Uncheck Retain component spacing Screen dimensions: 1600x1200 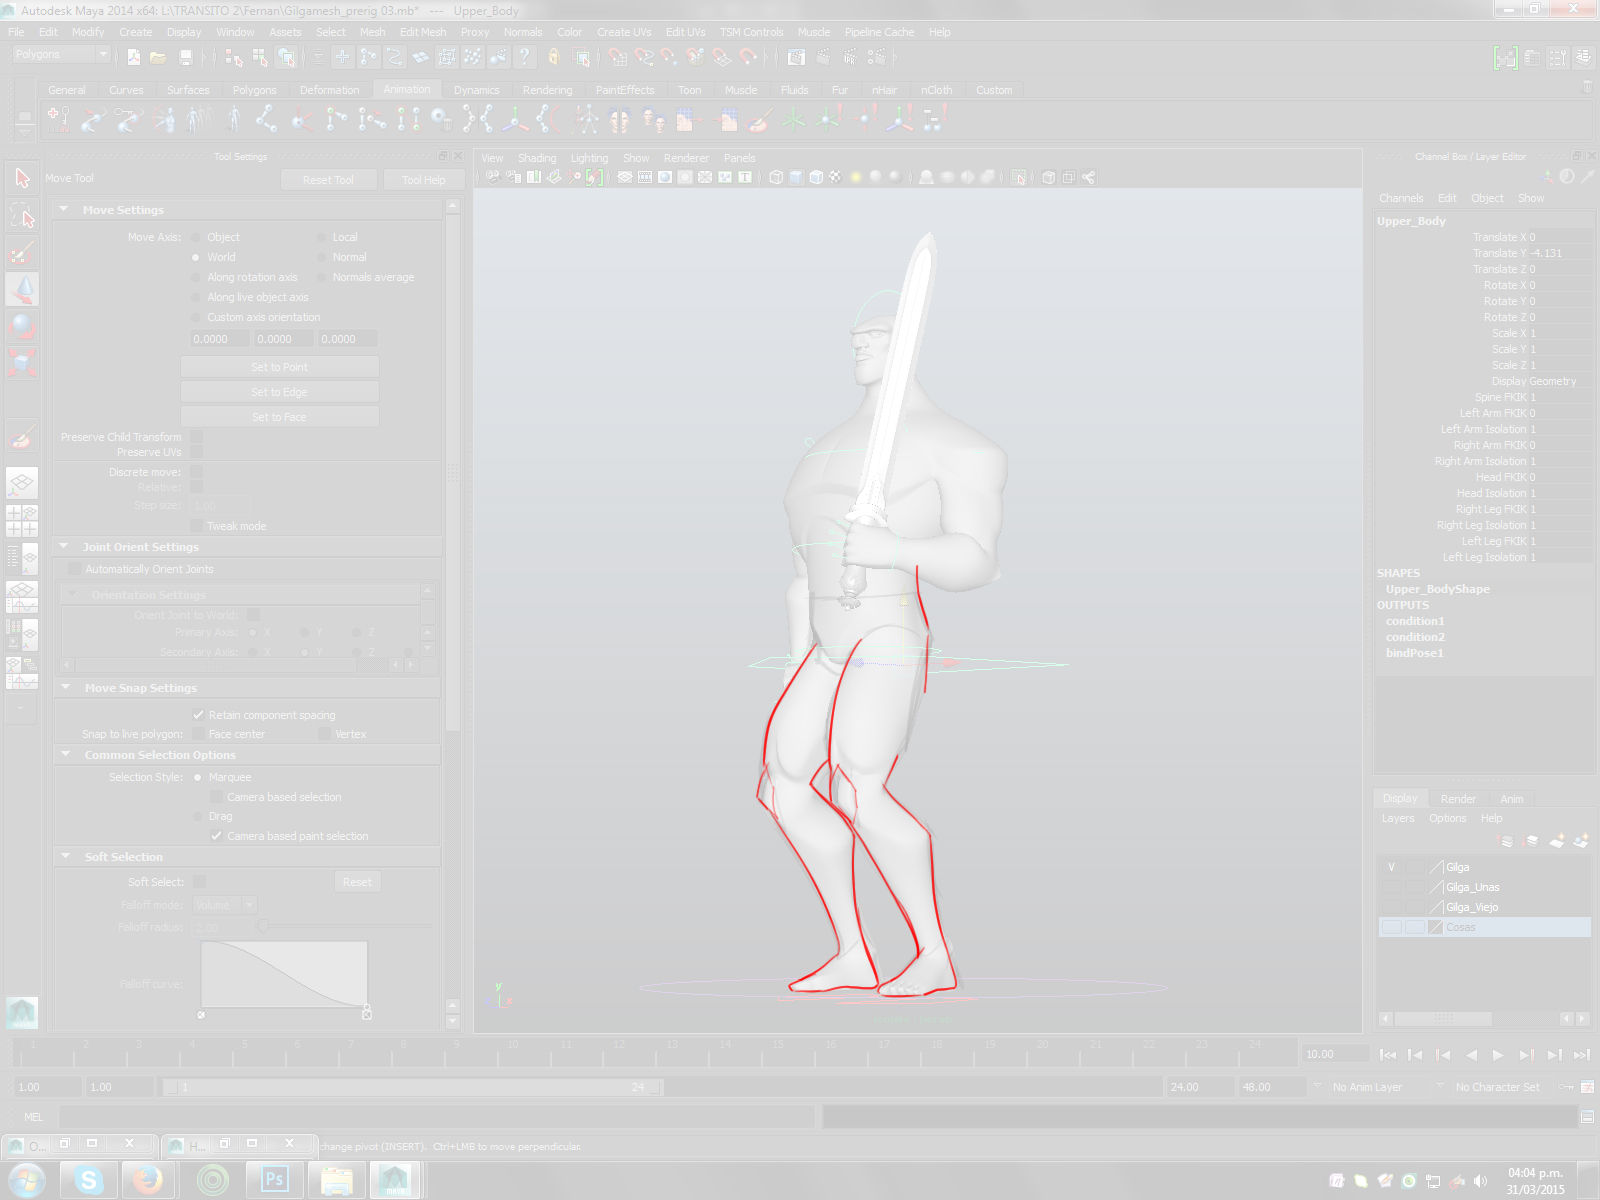click(x=198, y=715)
